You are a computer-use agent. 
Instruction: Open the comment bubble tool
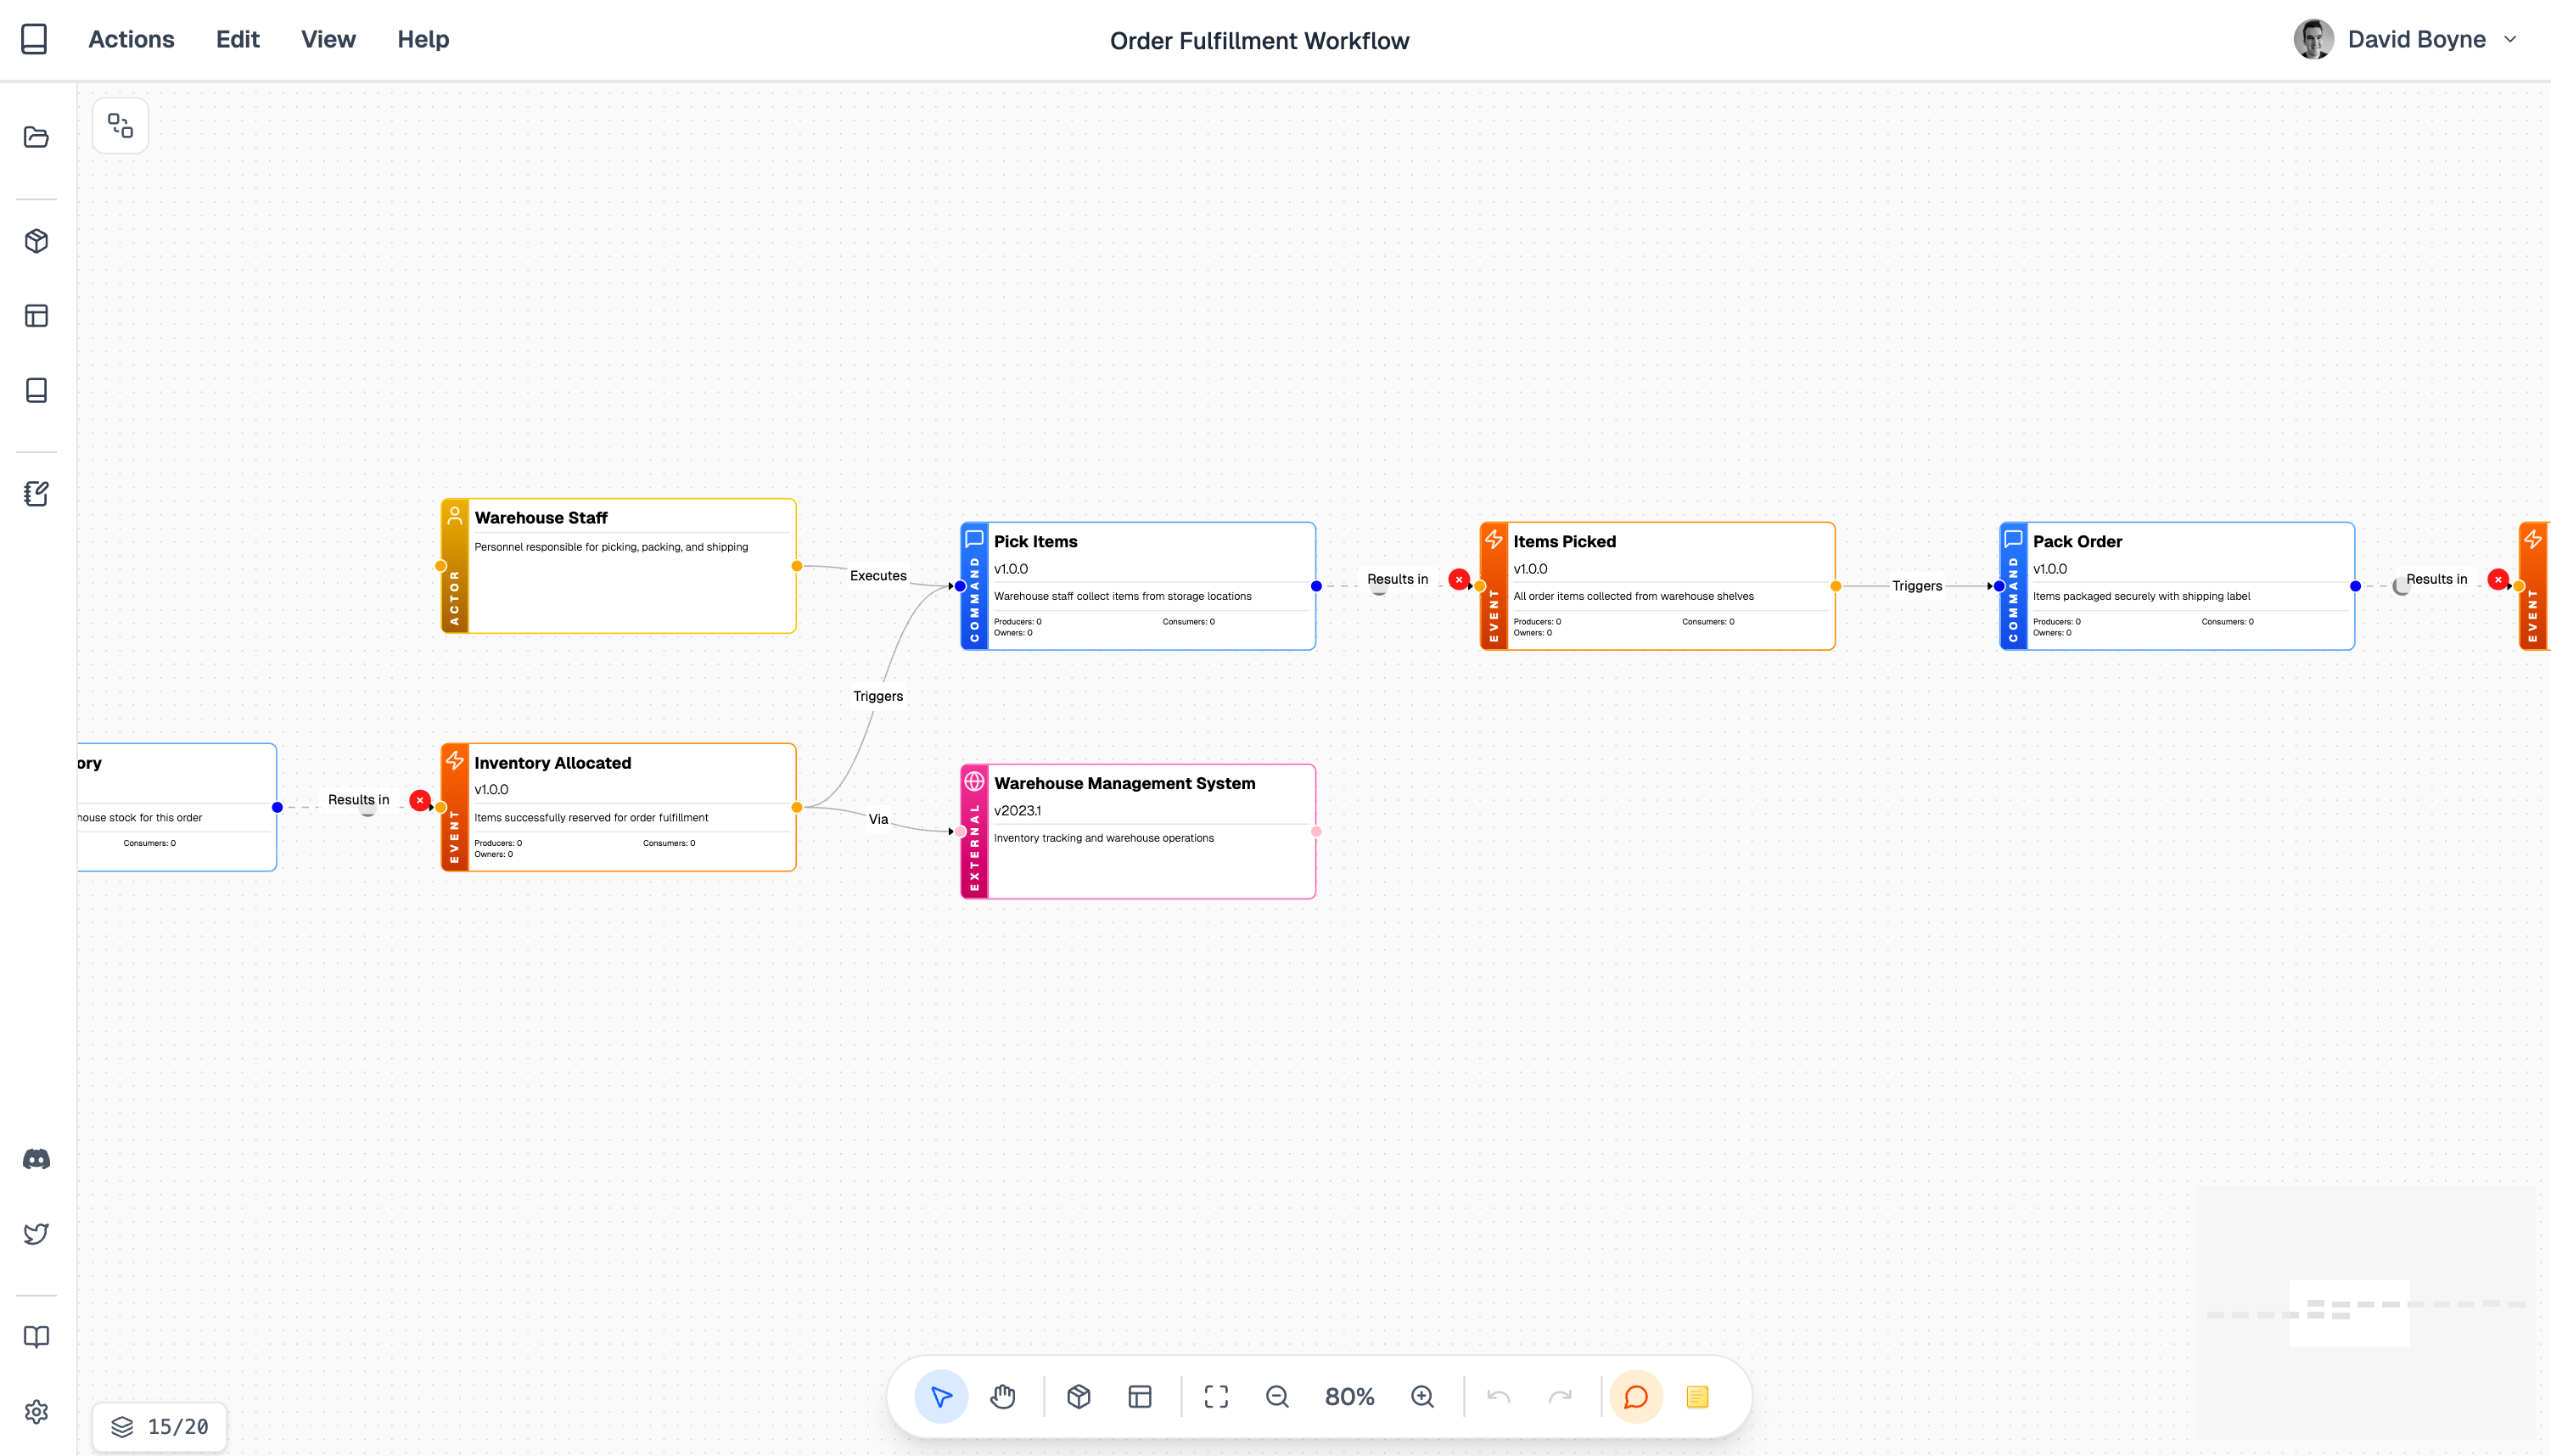[x=1636, y=1396]
